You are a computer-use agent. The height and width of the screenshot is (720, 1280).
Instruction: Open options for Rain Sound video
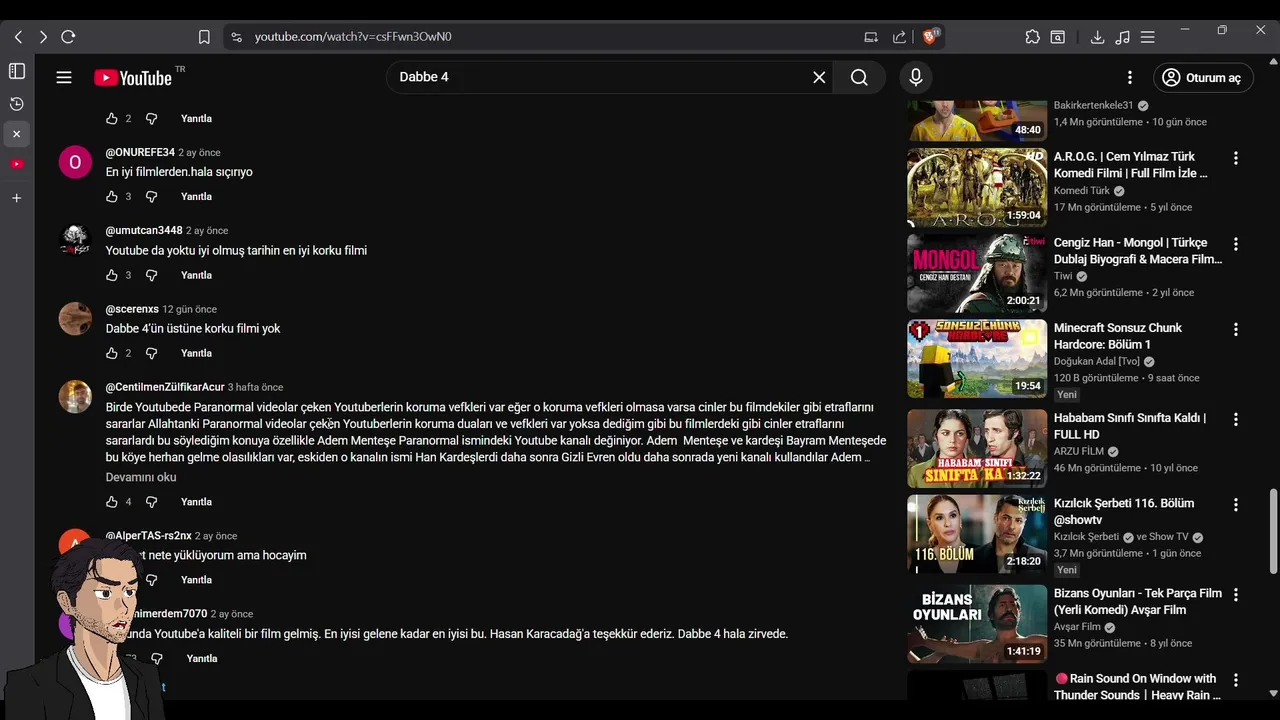(1236, 680)
